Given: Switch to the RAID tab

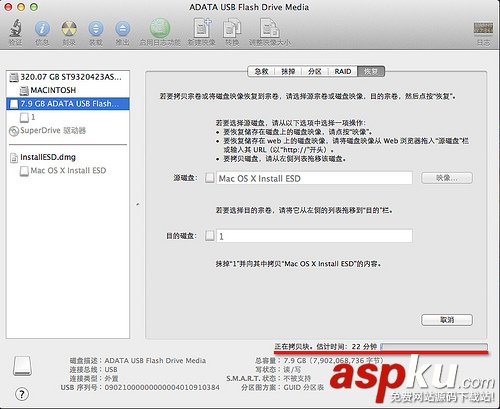Looking at the screenshot, I should pos(343,71).
